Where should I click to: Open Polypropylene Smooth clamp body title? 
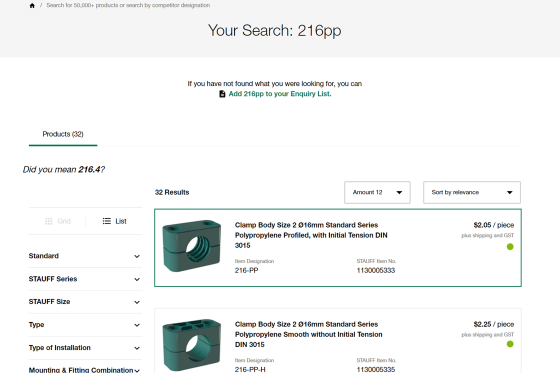point(309,334)
